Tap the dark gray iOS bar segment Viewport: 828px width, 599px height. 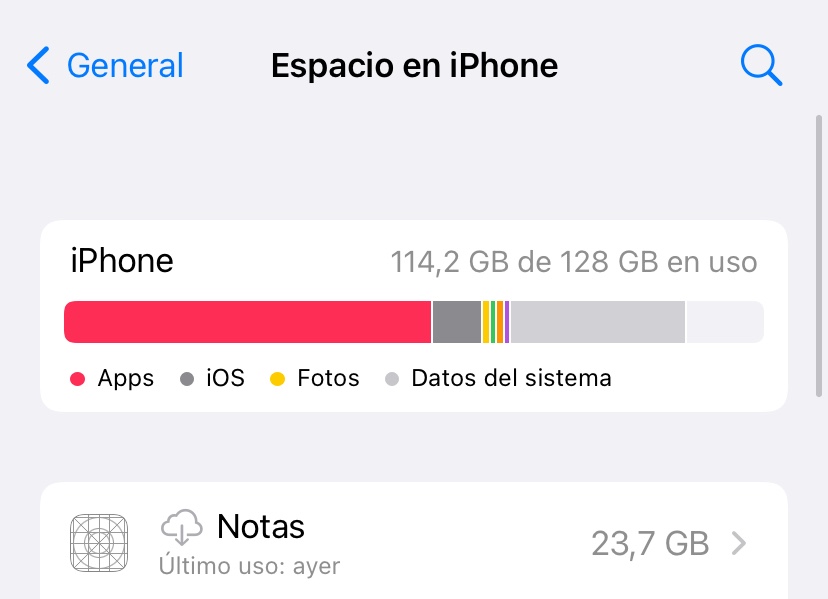pos(457,322)
